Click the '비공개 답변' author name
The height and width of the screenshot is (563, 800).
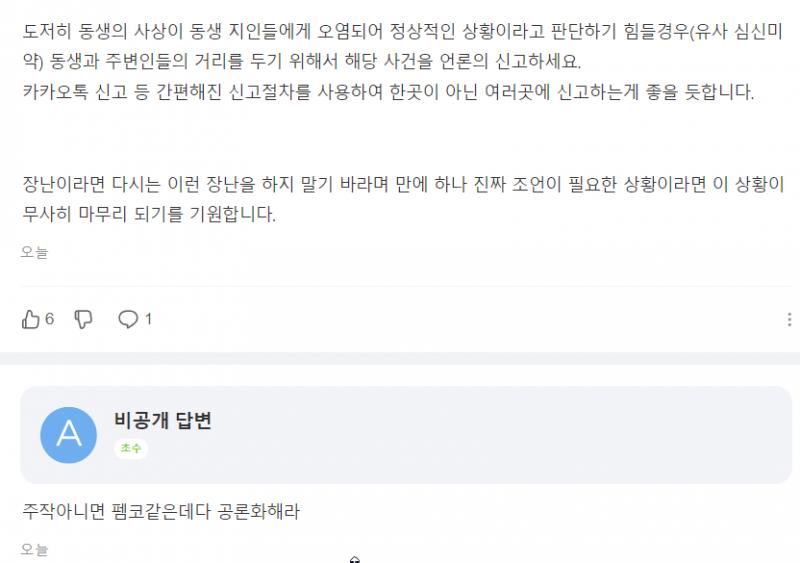(163, 421)
